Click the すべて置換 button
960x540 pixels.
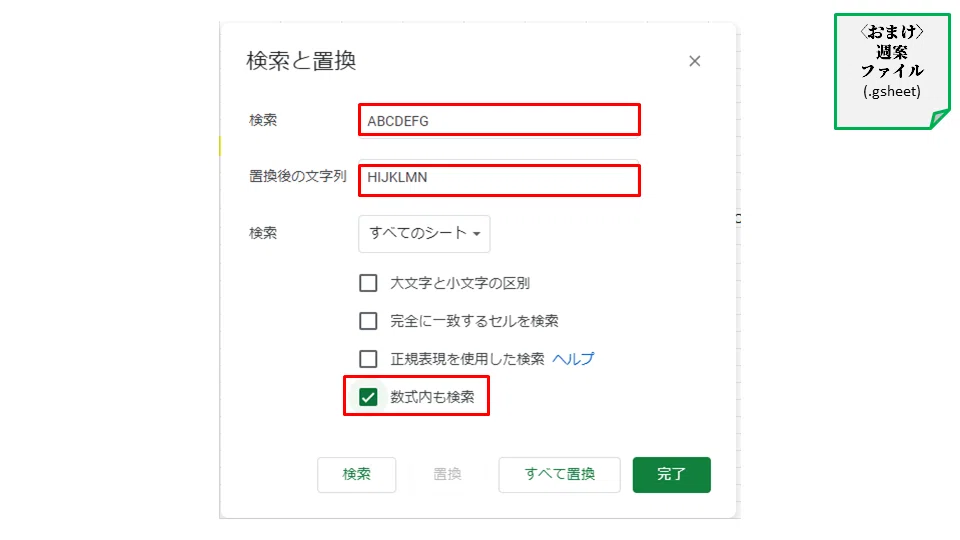point(560,474)
